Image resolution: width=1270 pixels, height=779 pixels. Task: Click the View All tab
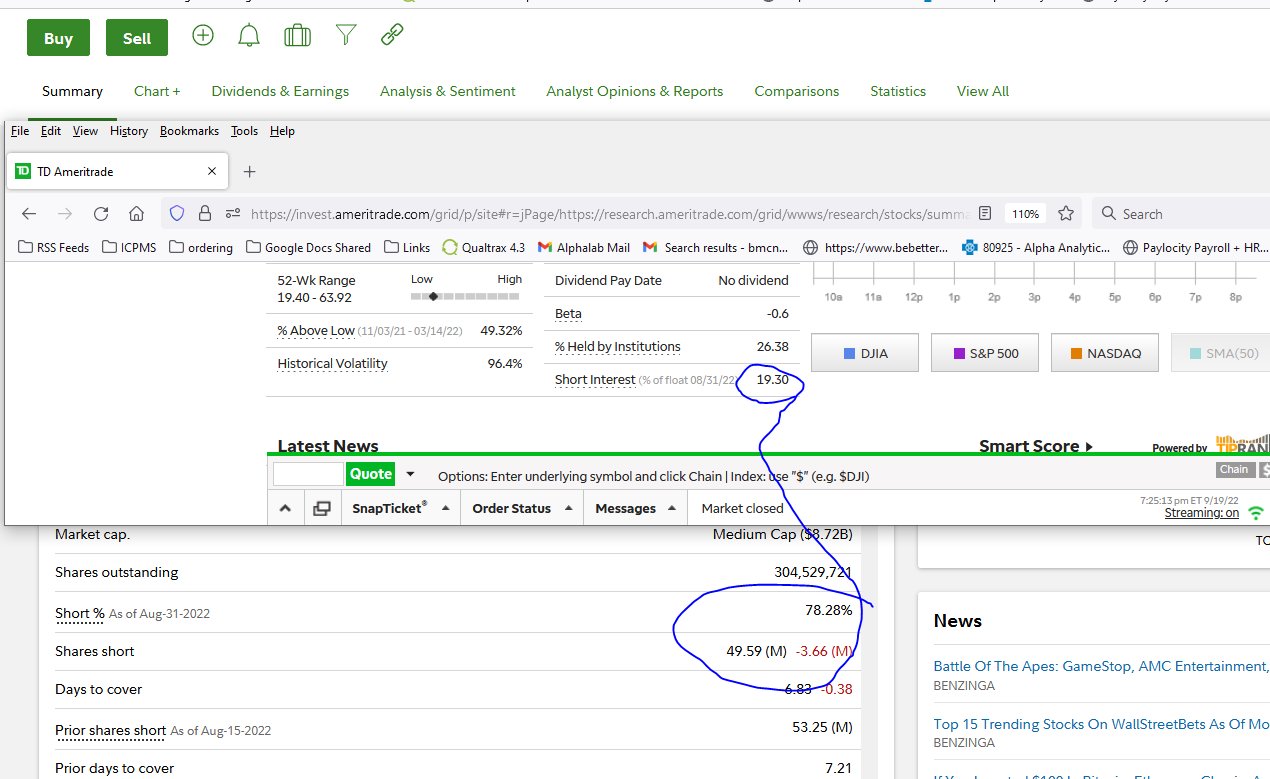(x=983, y=91)
